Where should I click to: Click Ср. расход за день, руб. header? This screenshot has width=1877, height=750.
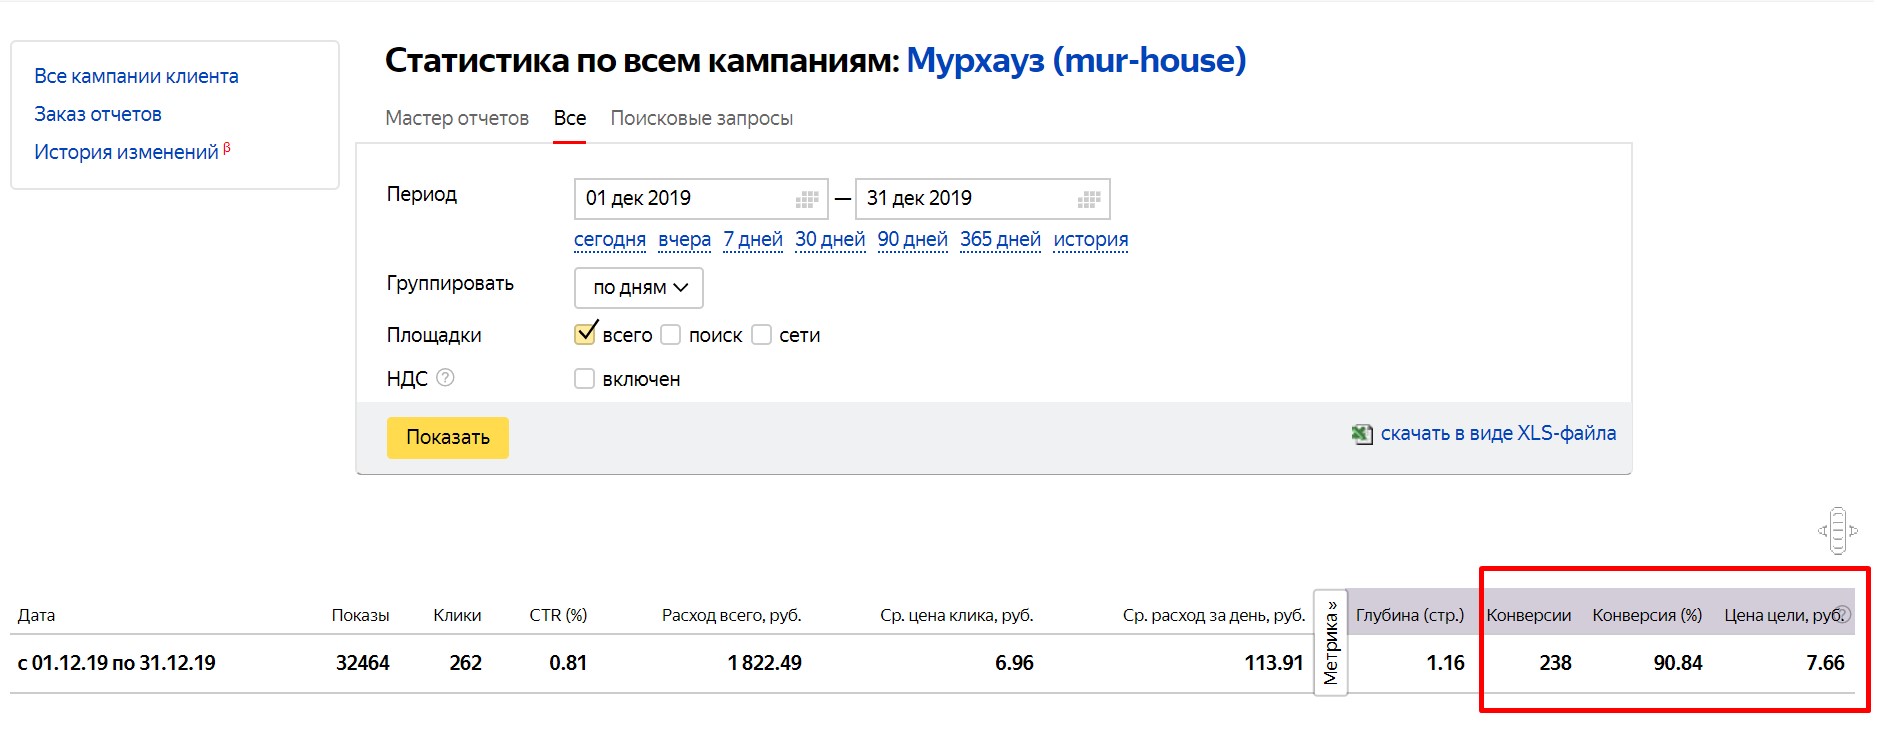[1214, 615]
